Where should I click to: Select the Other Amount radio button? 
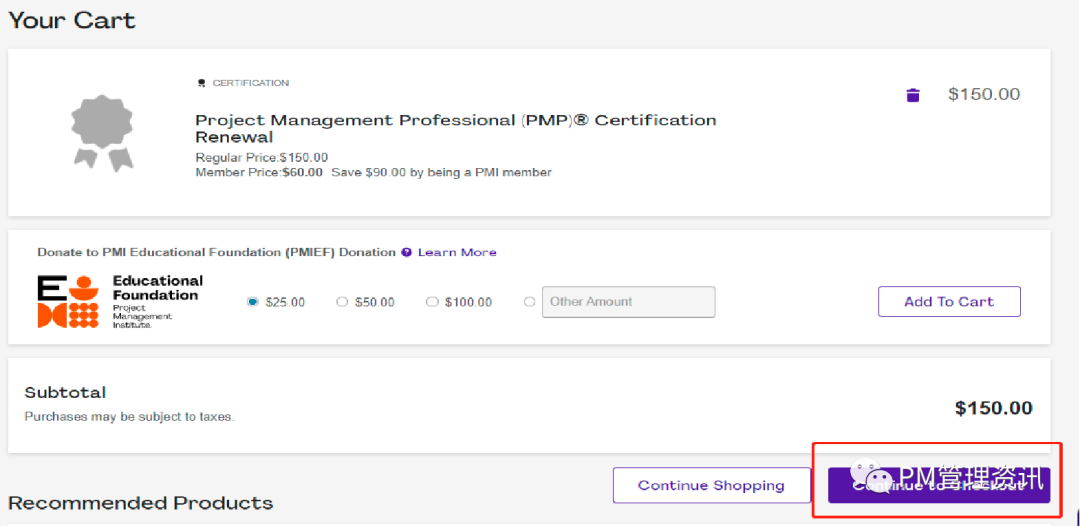(529, 302)
